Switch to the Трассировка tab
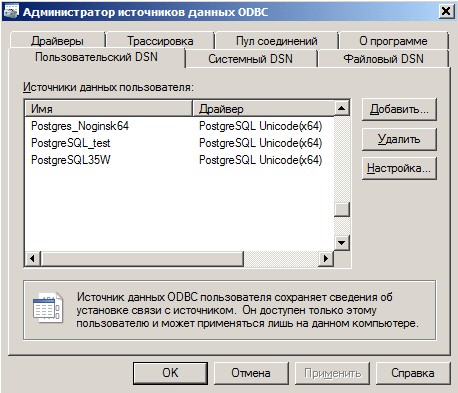 (x=160, y=41)
